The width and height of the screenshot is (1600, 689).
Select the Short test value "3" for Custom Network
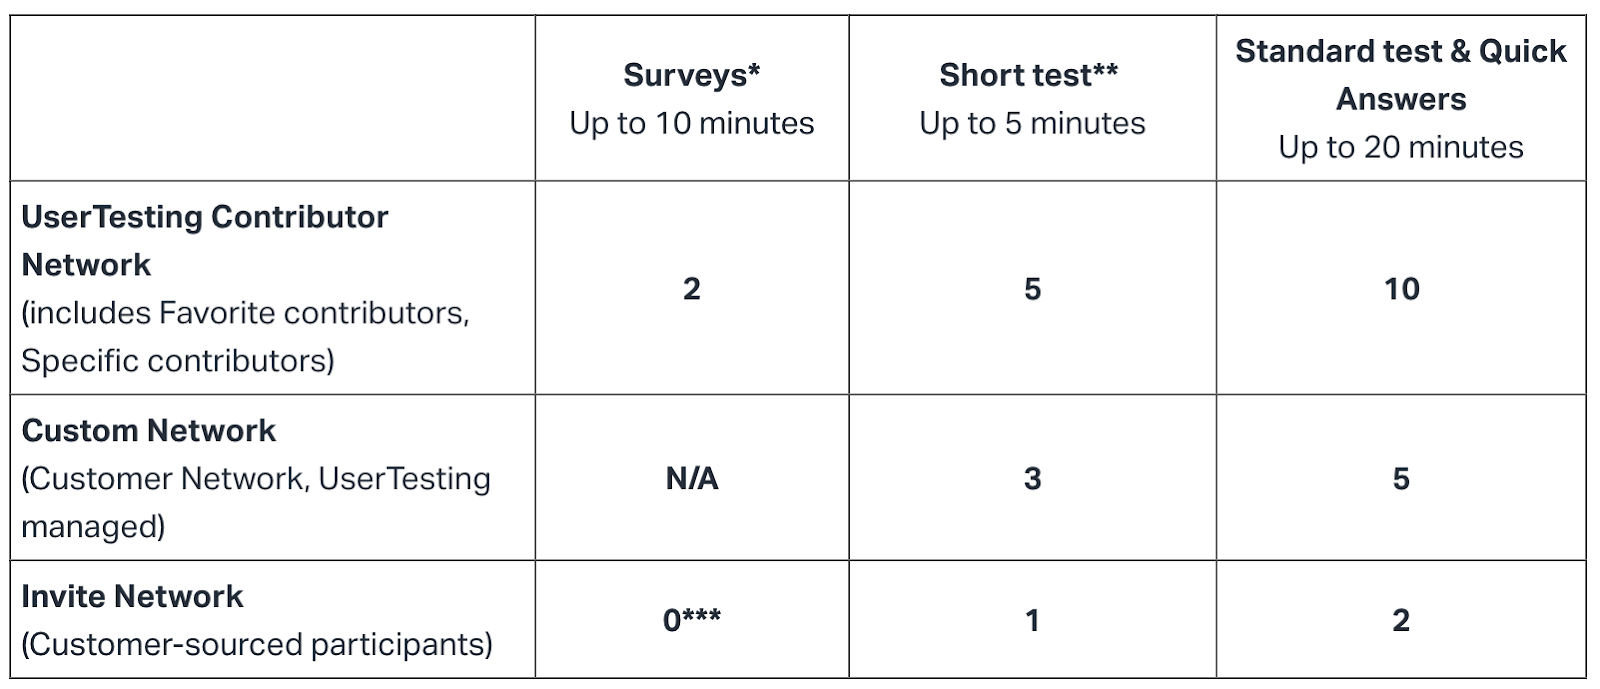point(1032,479)
